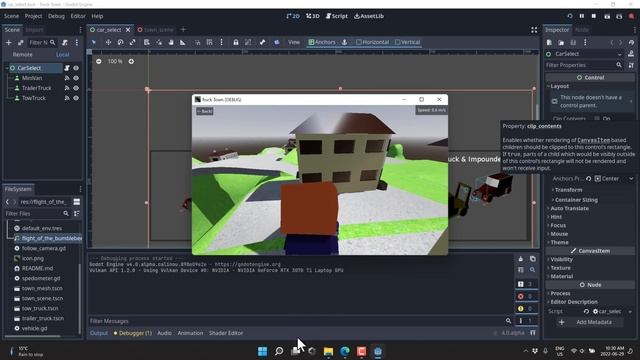The height and width of the screenshot is (360, 640).
Task: Expand the Auto Translate section
Action: 569,208
